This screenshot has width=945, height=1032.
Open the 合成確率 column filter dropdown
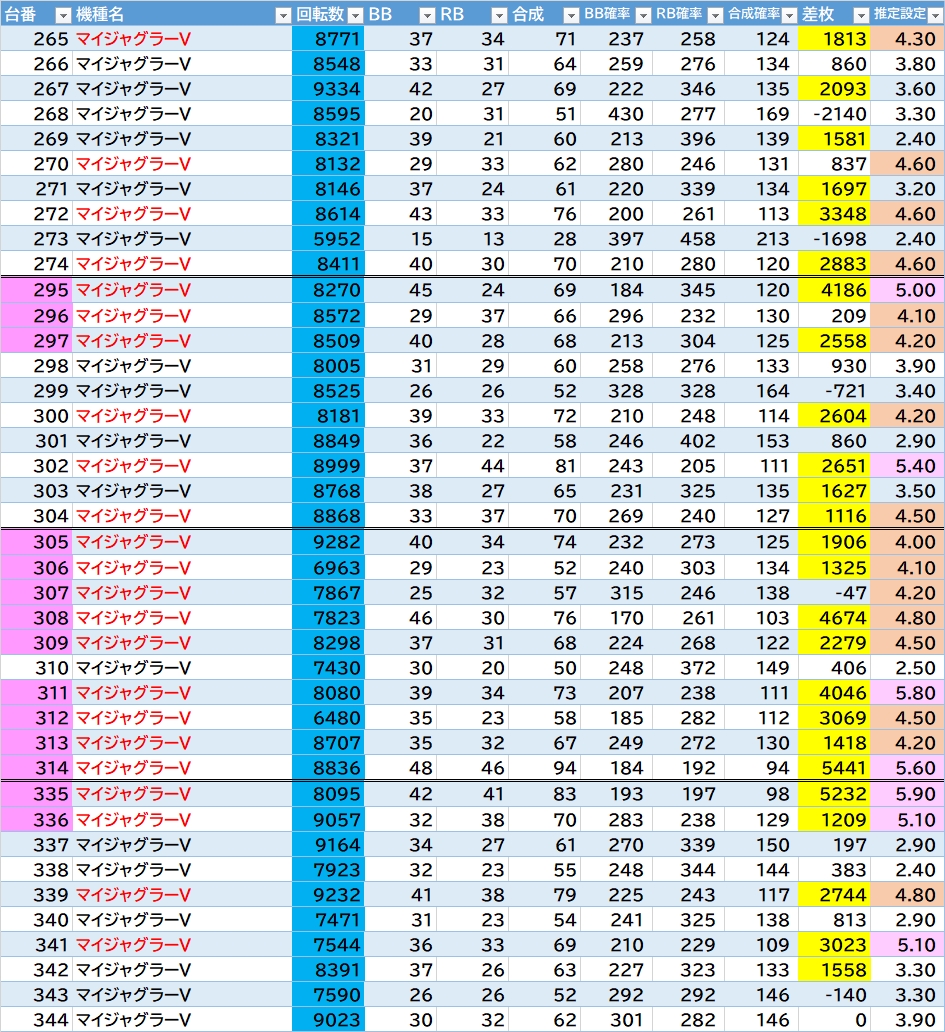point(789,15)
